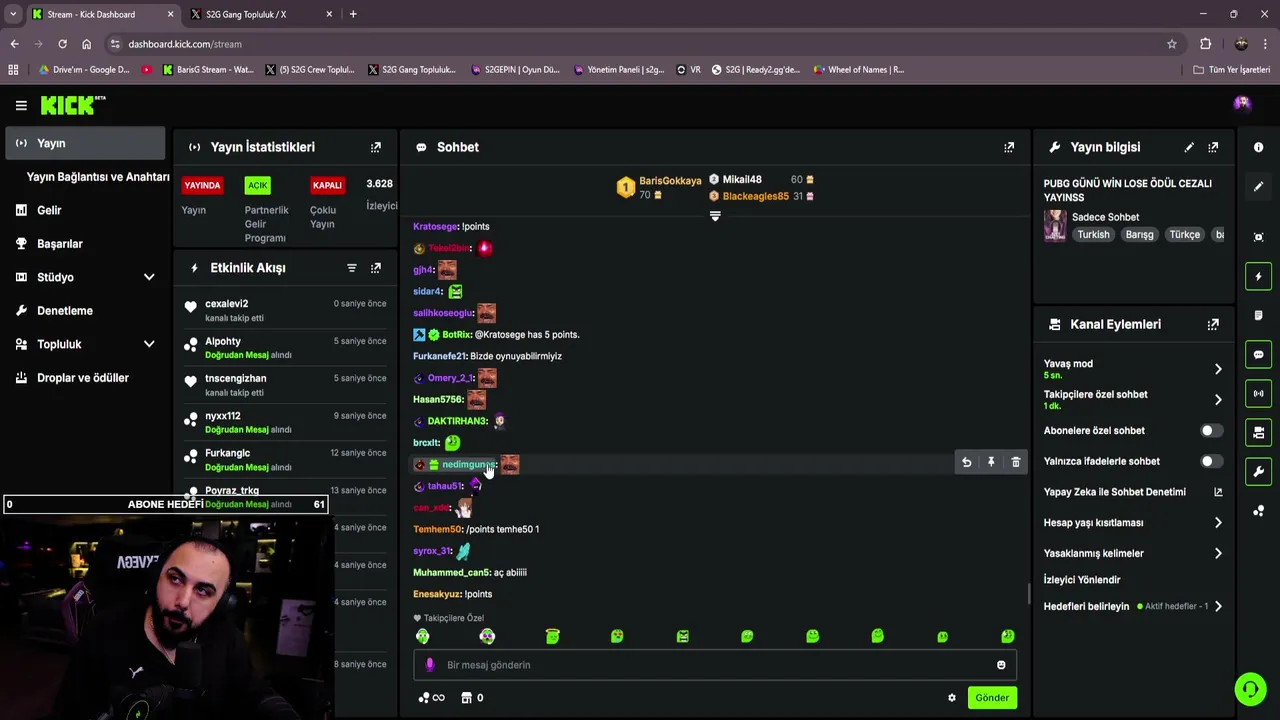
Task: Click the Bir mesaj gönderin input field
Action: click(x=715, y=665)
